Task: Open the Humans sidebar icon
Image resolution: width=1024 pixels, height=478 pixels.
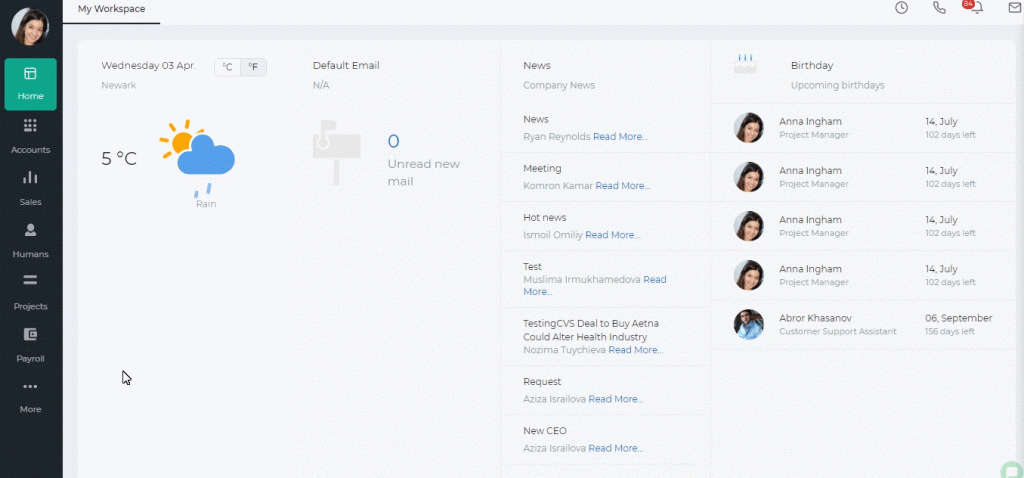Action: pos(30,230)
